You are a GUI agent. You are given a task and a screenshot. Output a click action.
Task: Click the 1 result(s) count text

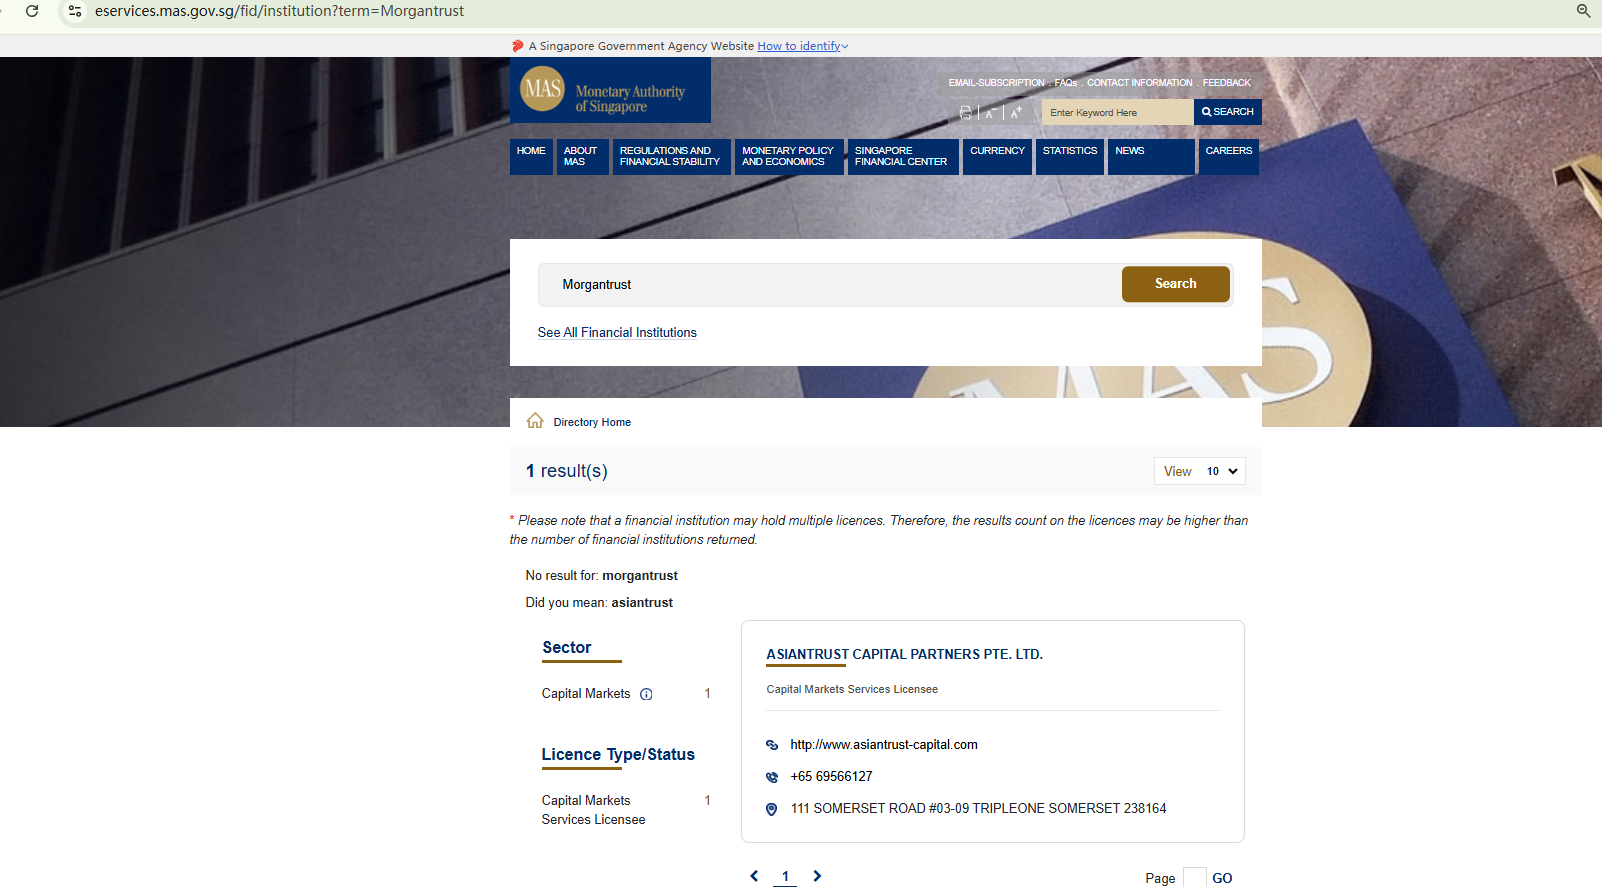click(567, 471)
